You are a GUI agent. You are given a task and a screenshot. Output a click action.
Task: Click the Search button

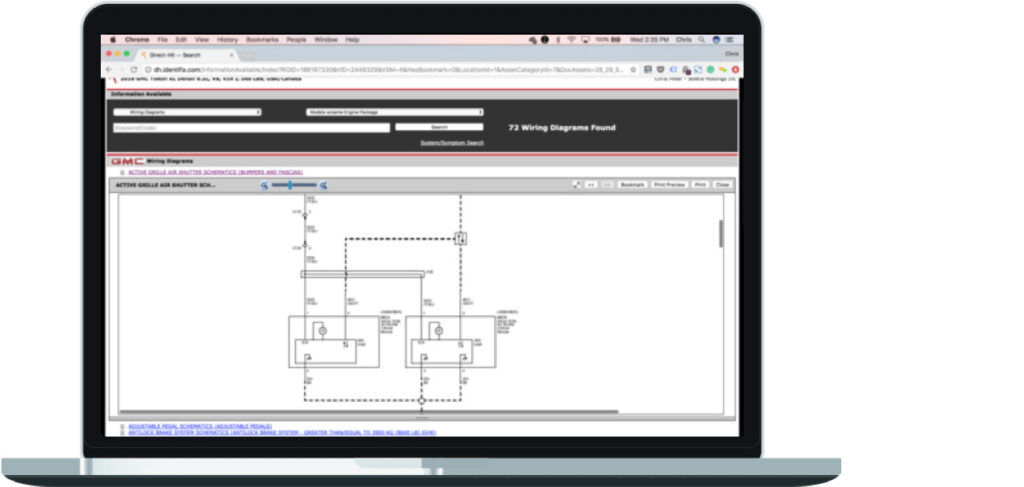439,128
